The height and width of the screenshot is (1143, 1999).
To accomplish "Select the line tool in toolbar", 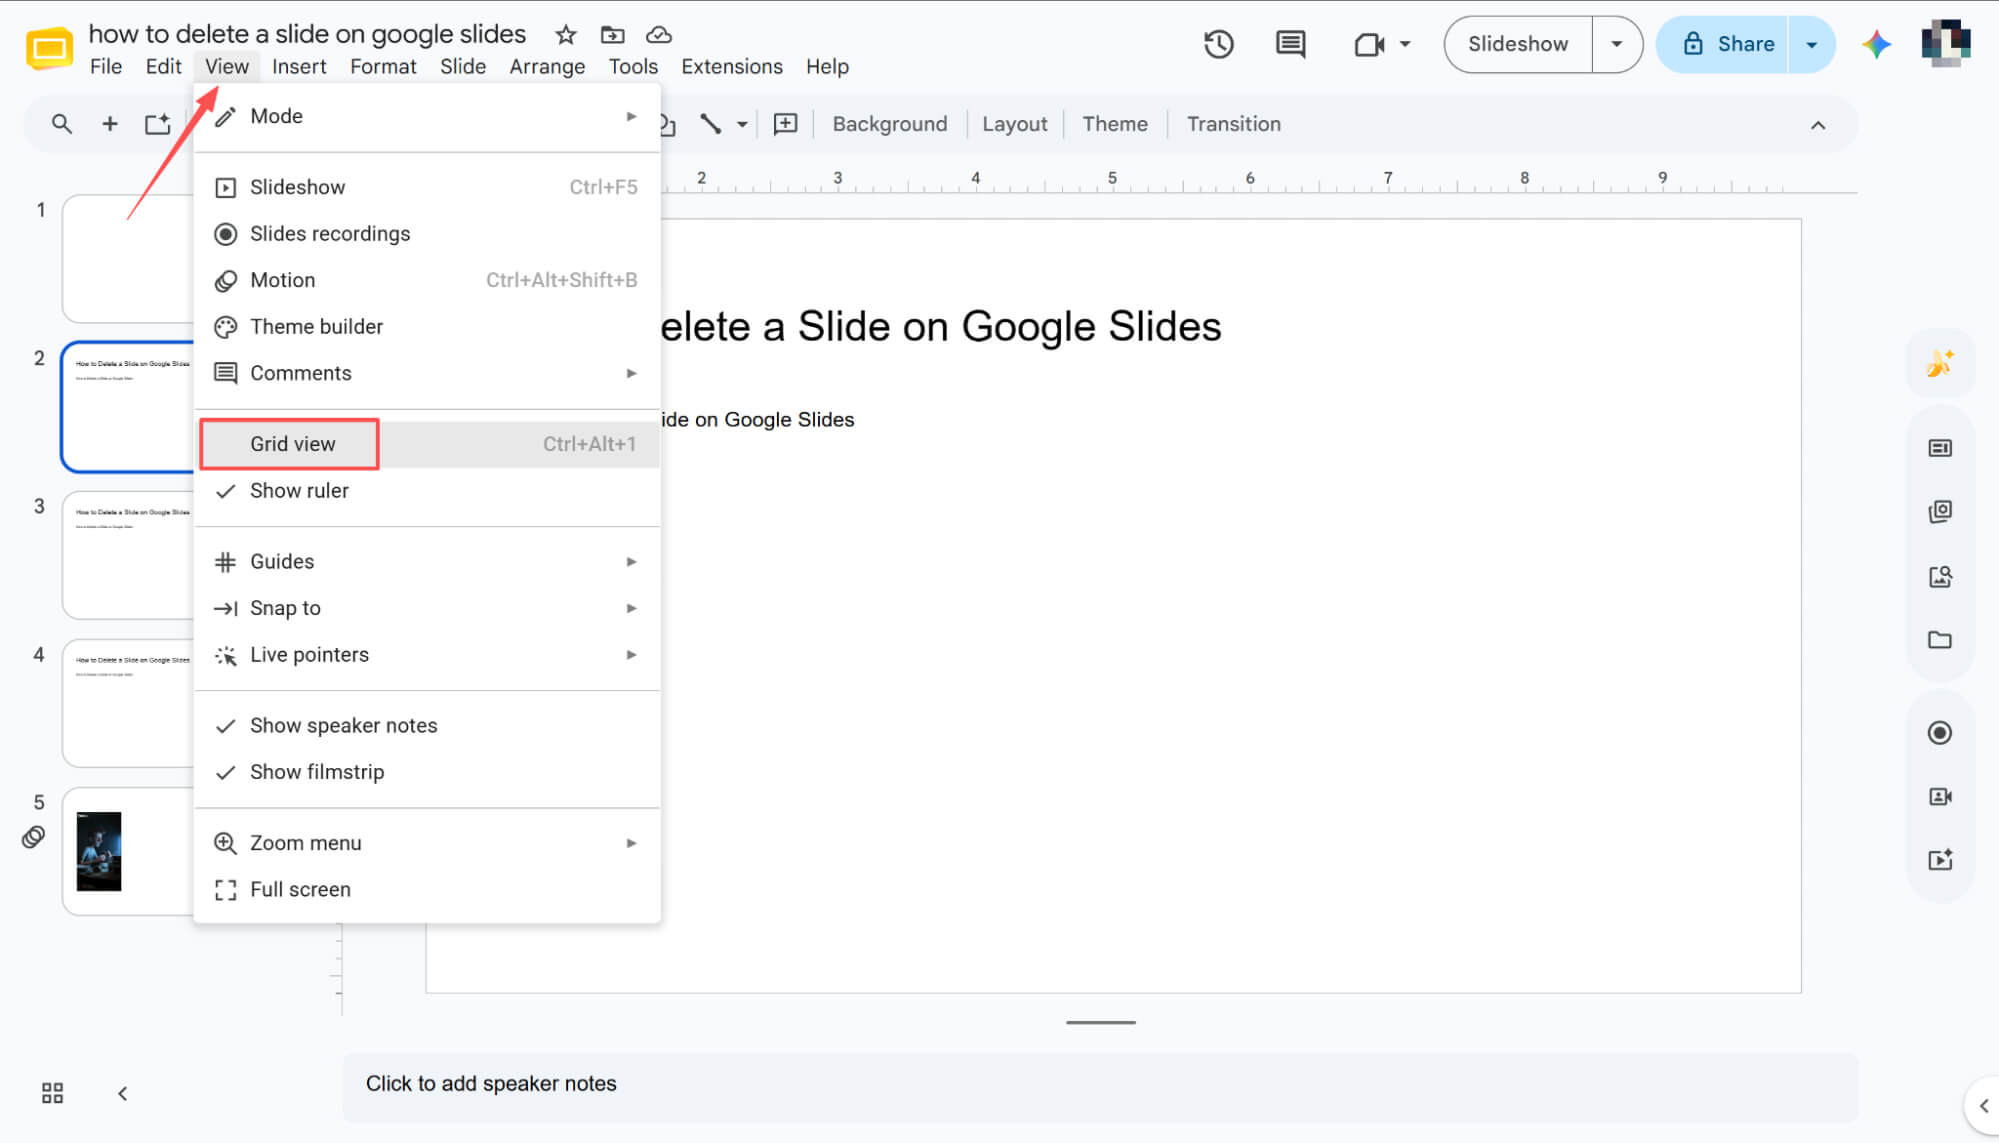I will point(710,124).
